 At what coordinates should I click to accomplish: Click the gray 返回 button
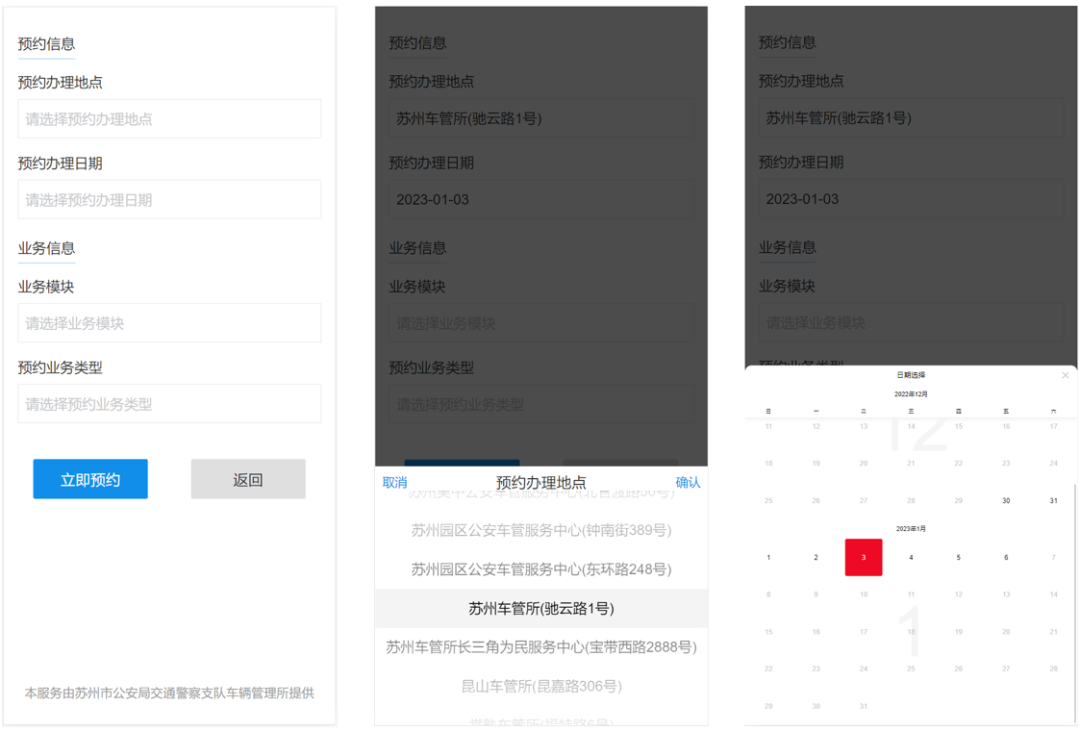248,480
